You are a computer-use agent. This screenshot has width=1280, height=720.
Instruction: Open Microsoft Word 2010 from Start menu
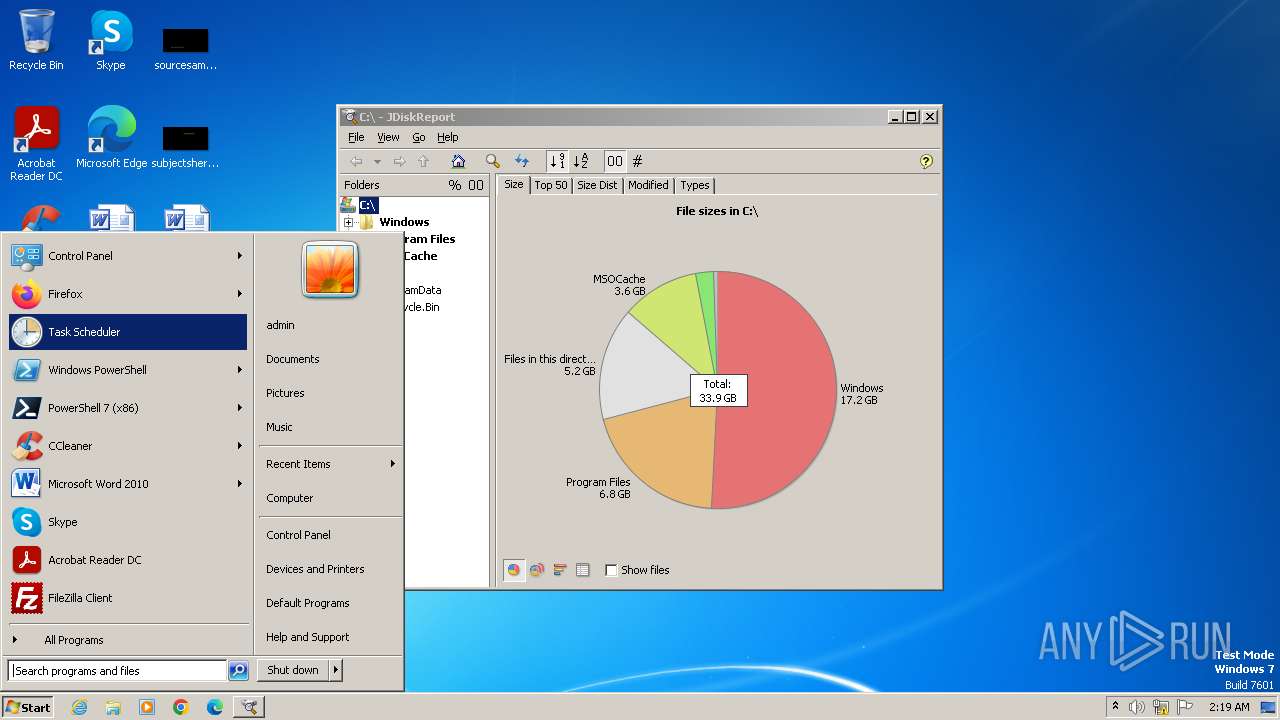128,484
